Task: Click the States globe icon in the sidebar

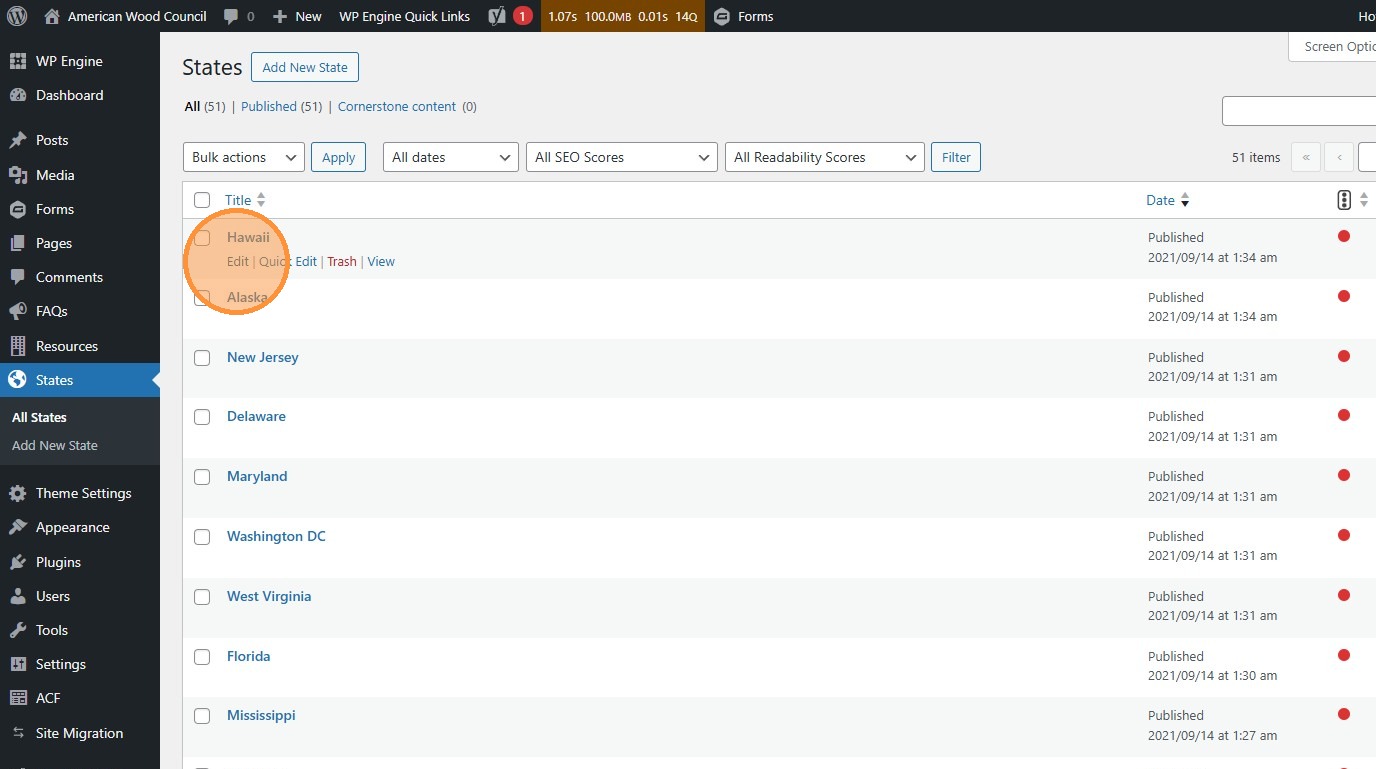Action: point(18,380)
